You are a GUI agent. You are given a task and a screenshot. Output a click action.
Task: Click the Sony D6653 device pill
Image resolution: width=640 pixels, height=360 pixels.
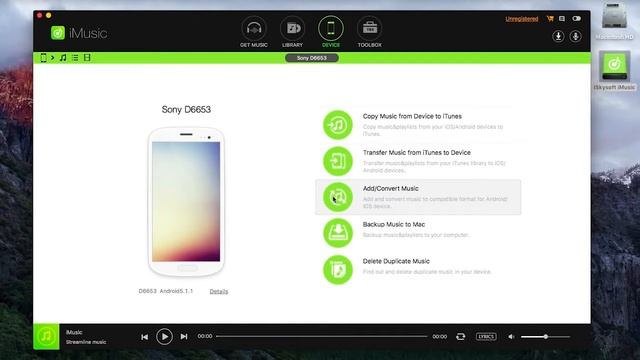pyautogui.click(x=312, y=58)
